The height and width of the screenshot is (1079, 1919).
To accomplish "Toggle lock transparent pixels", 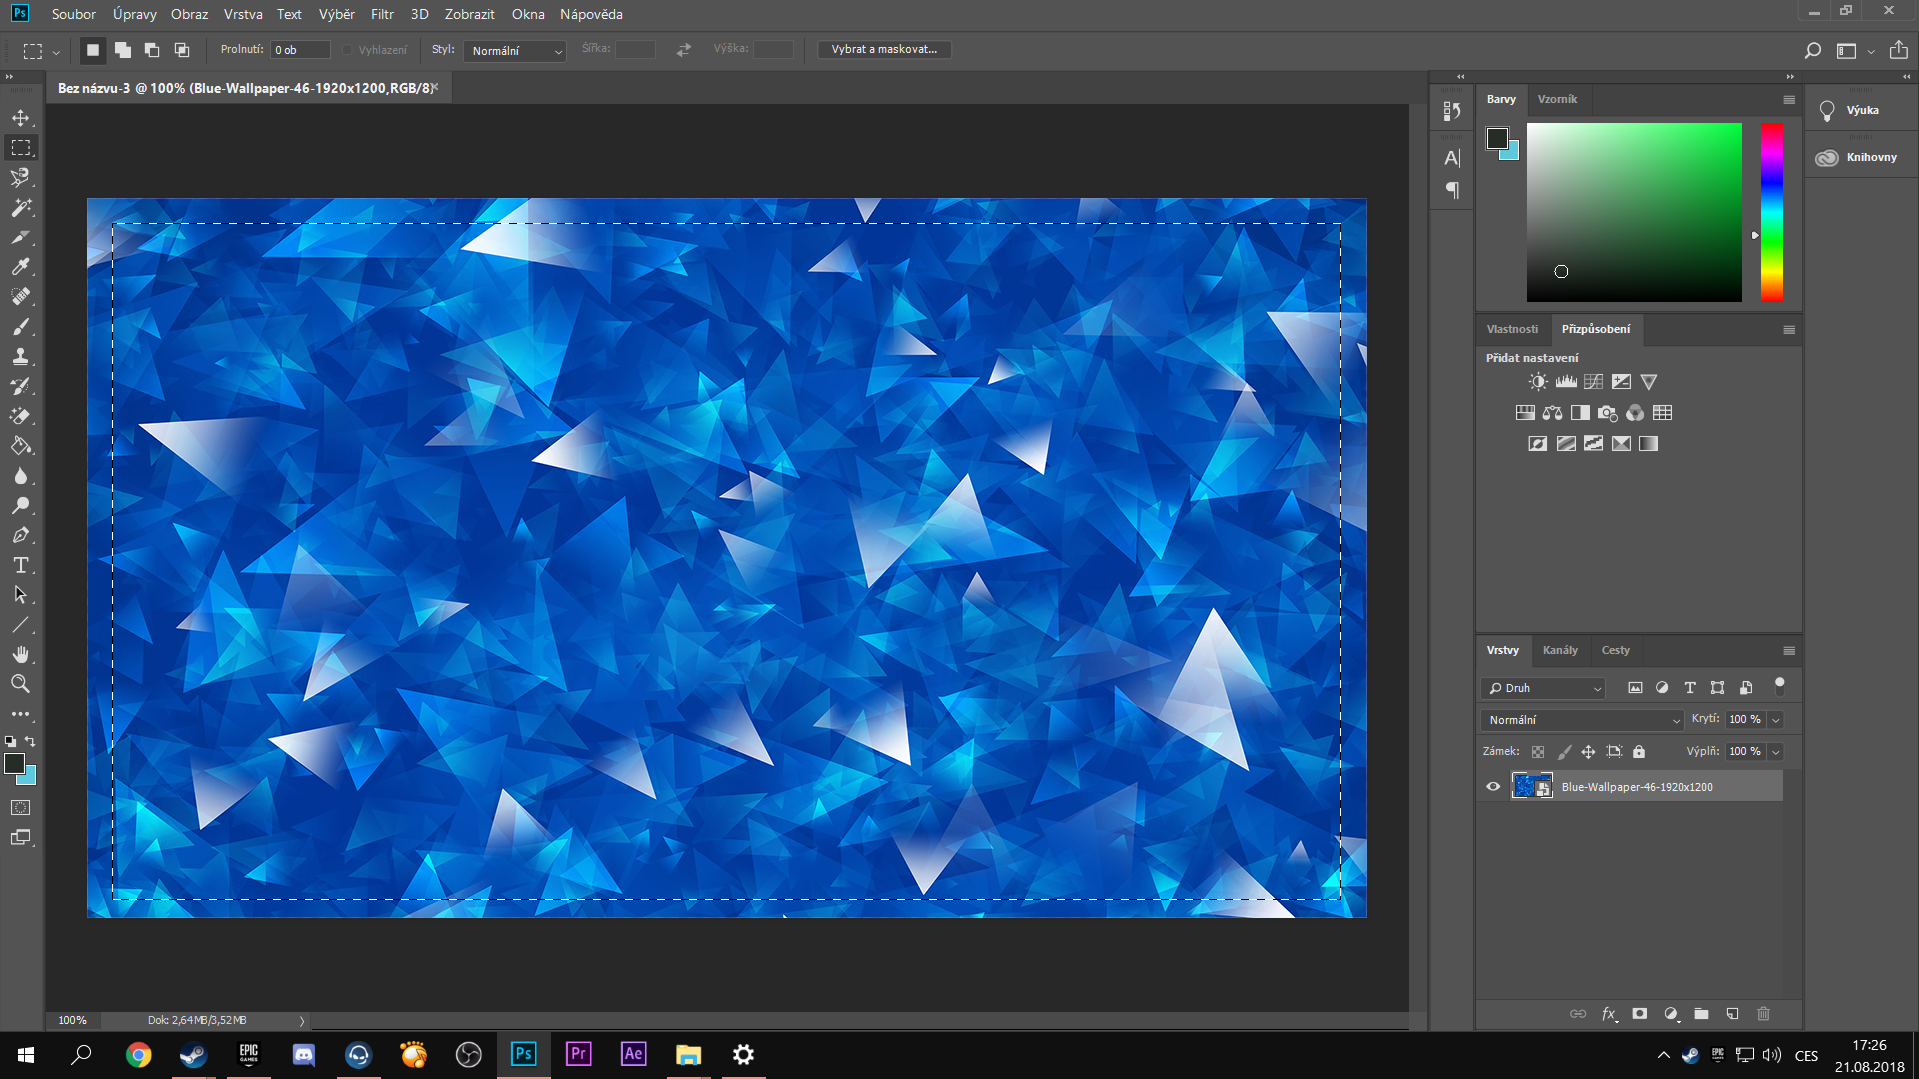I will coord(1538,752).
